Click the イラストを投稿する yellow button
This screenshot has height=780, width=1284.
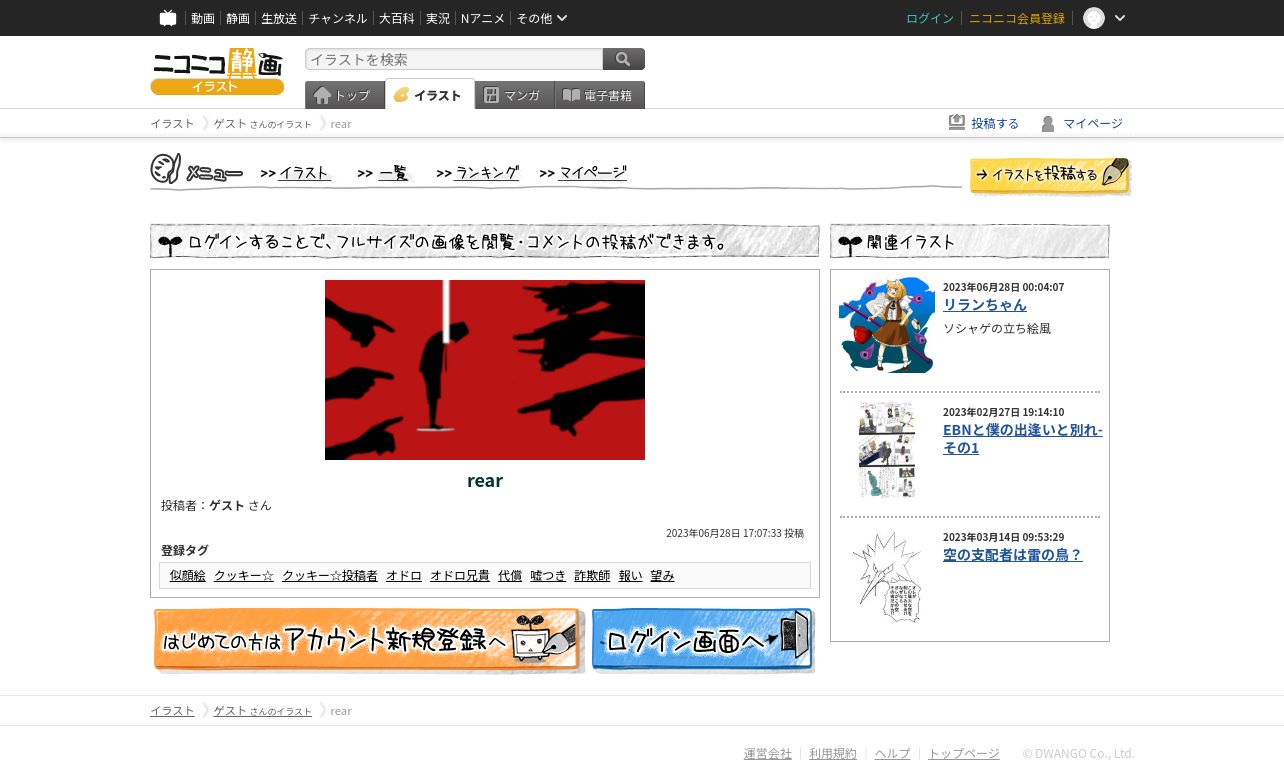point(1050,175)
